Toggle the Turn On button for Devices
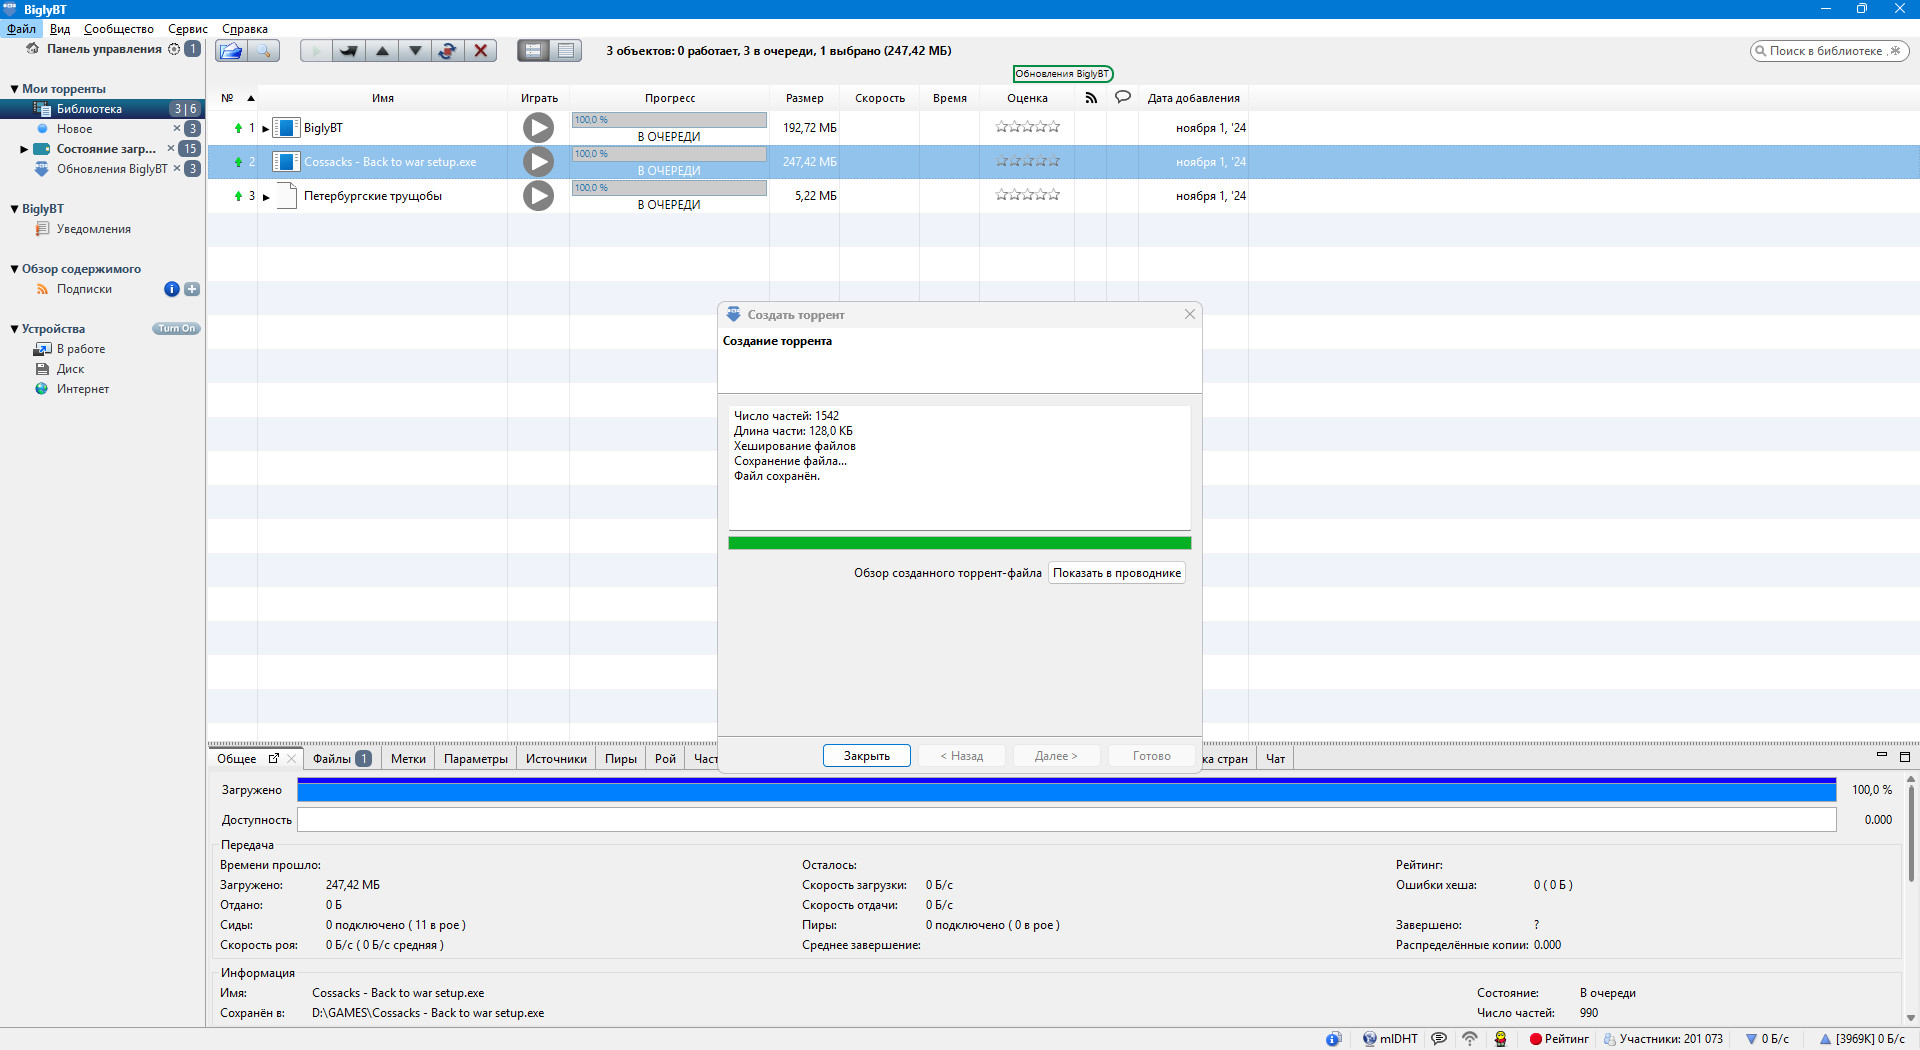 tap(176, 329)
